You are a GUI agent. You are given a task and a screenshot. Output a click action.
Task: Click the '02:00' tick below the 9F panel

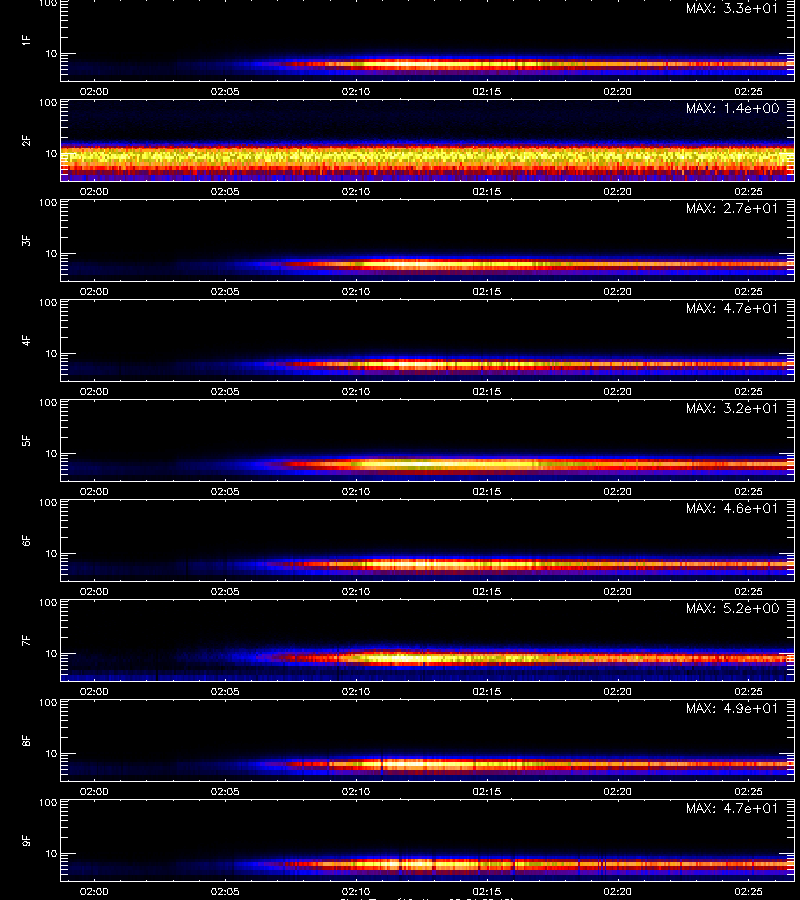pyautogui.click(x=94, y=891)
